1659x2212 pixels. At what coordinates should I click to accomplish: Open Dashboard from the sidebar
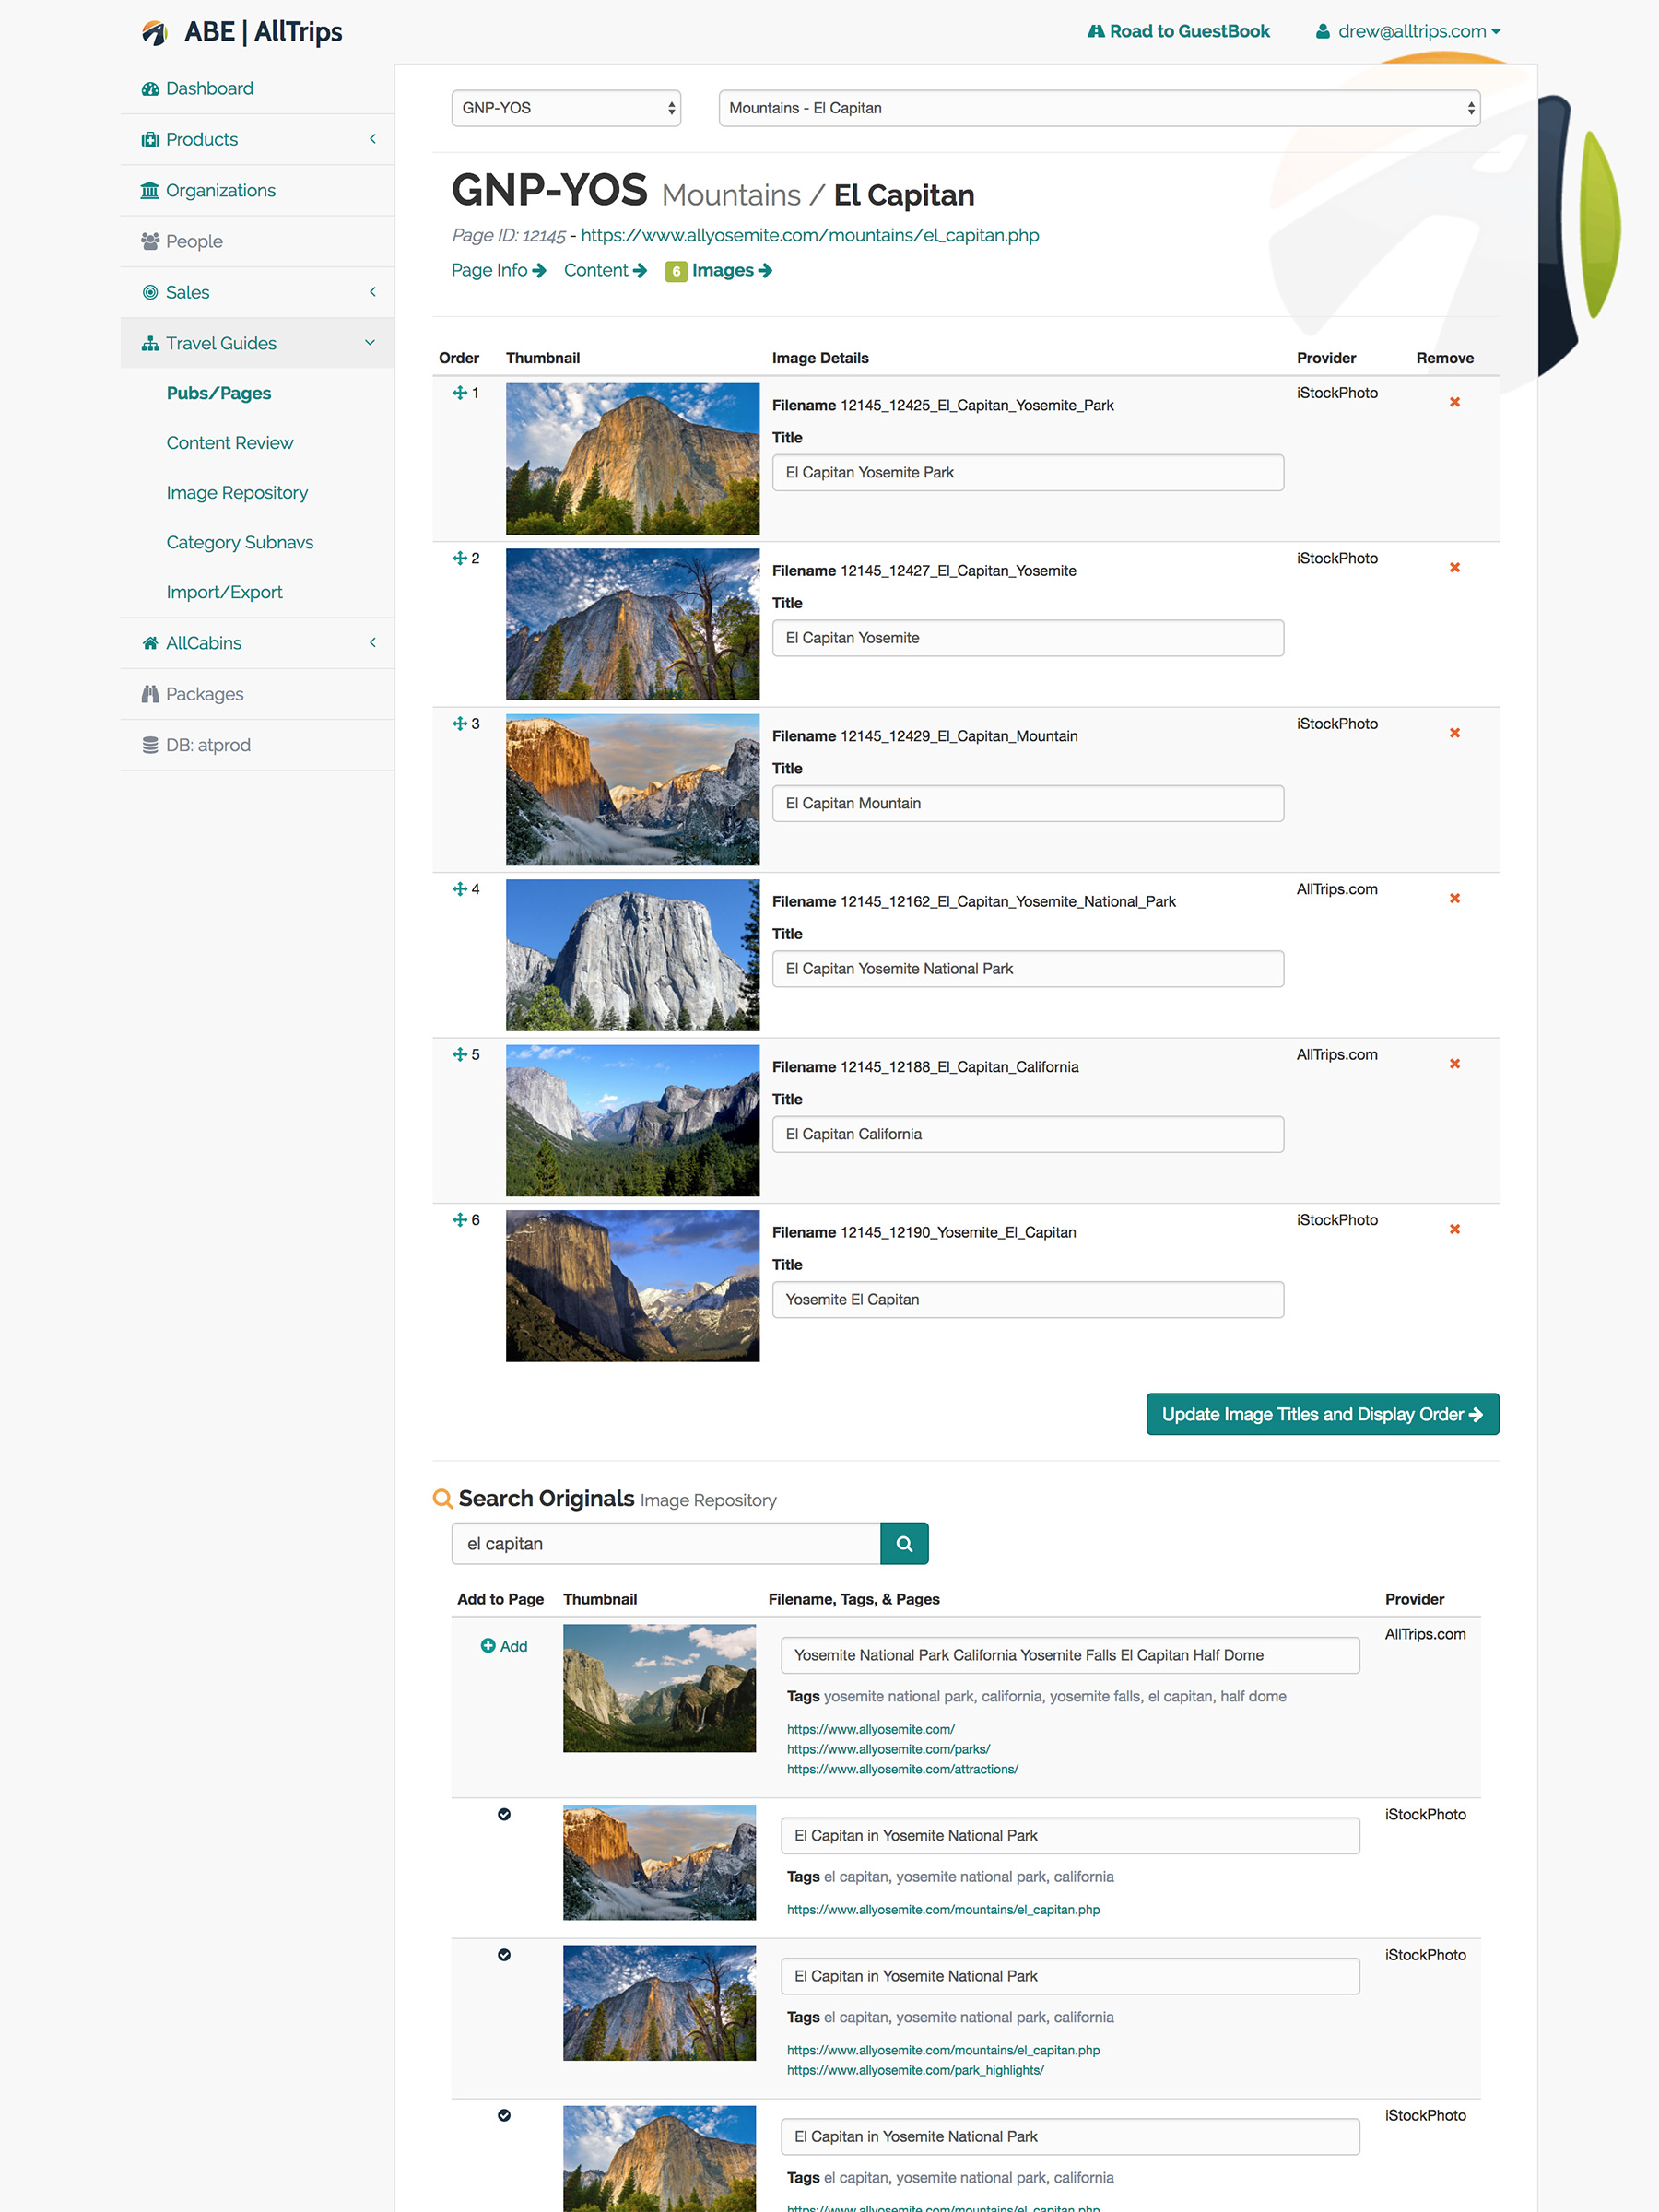point(209,88)
